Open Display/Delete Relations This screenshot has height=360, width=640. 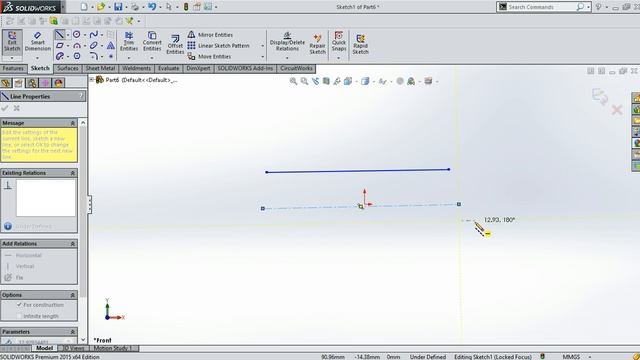click(287, 42)
